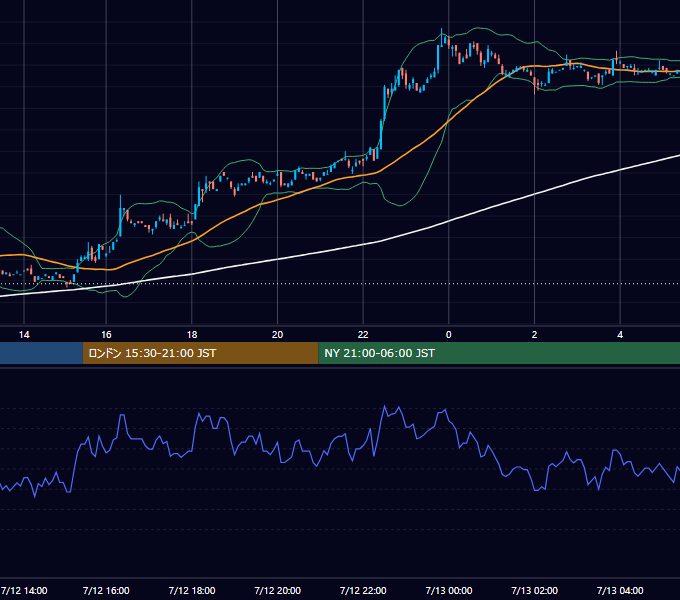The height and width of the screenshot is (600, 680).
Task: Click the 7/12 14:00 time label
Action: click(24, 590)
